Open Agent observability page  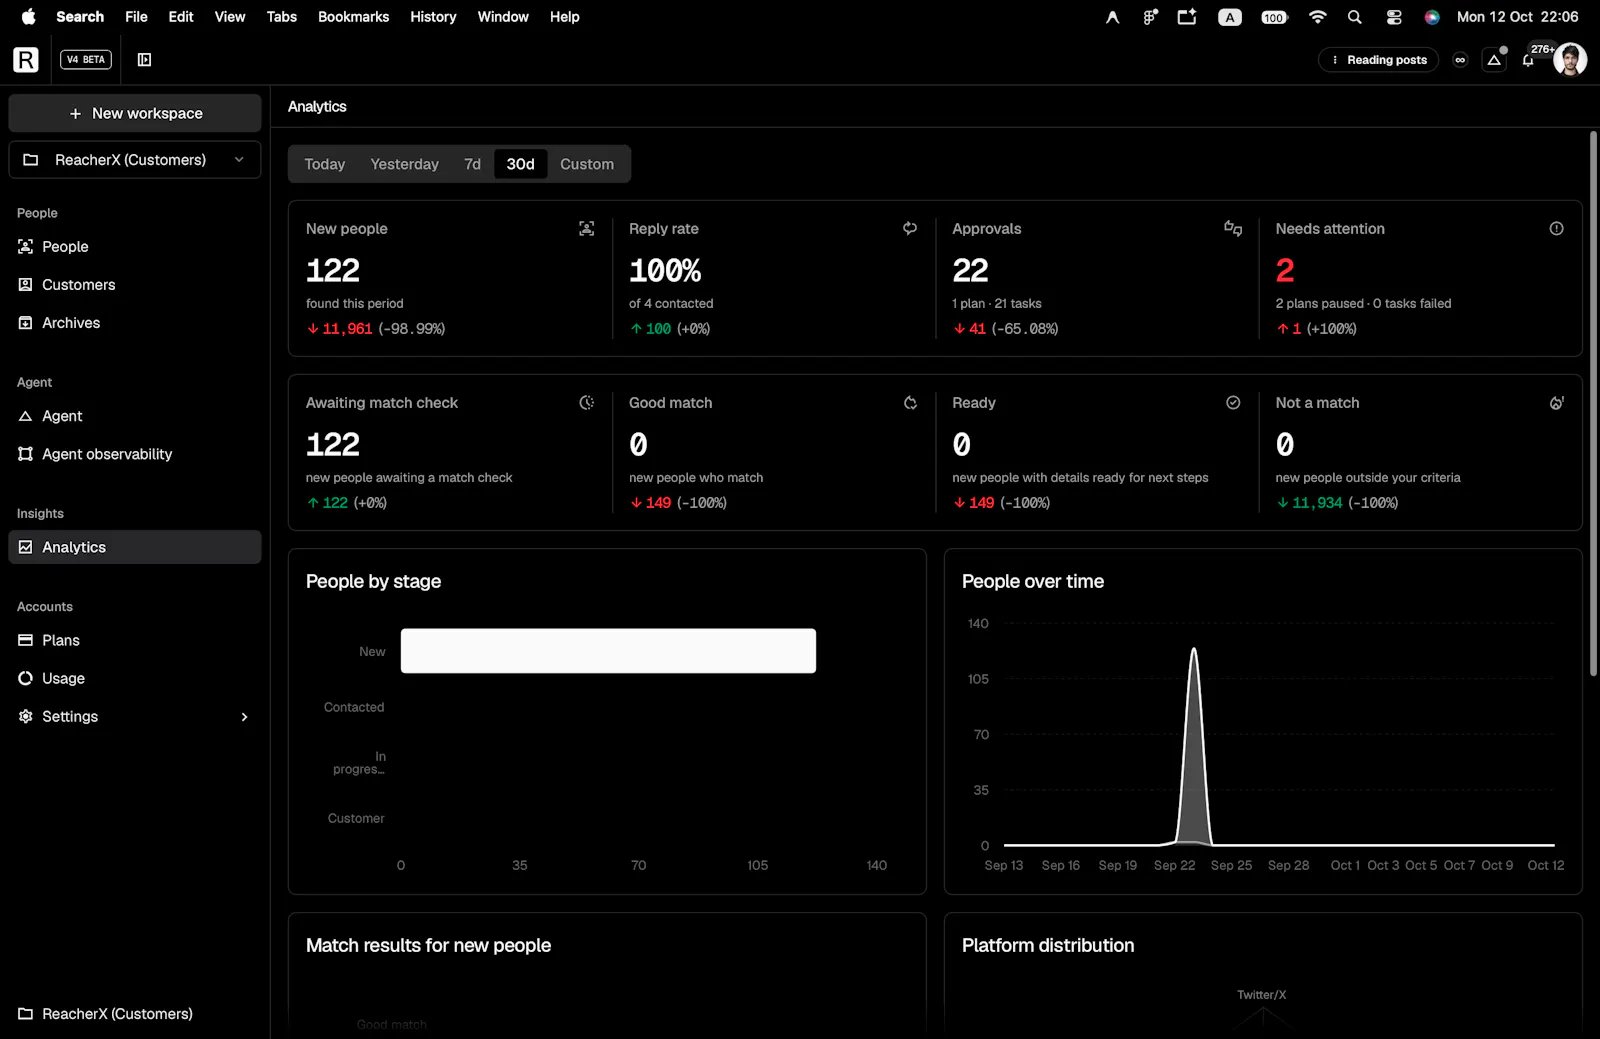135,454
